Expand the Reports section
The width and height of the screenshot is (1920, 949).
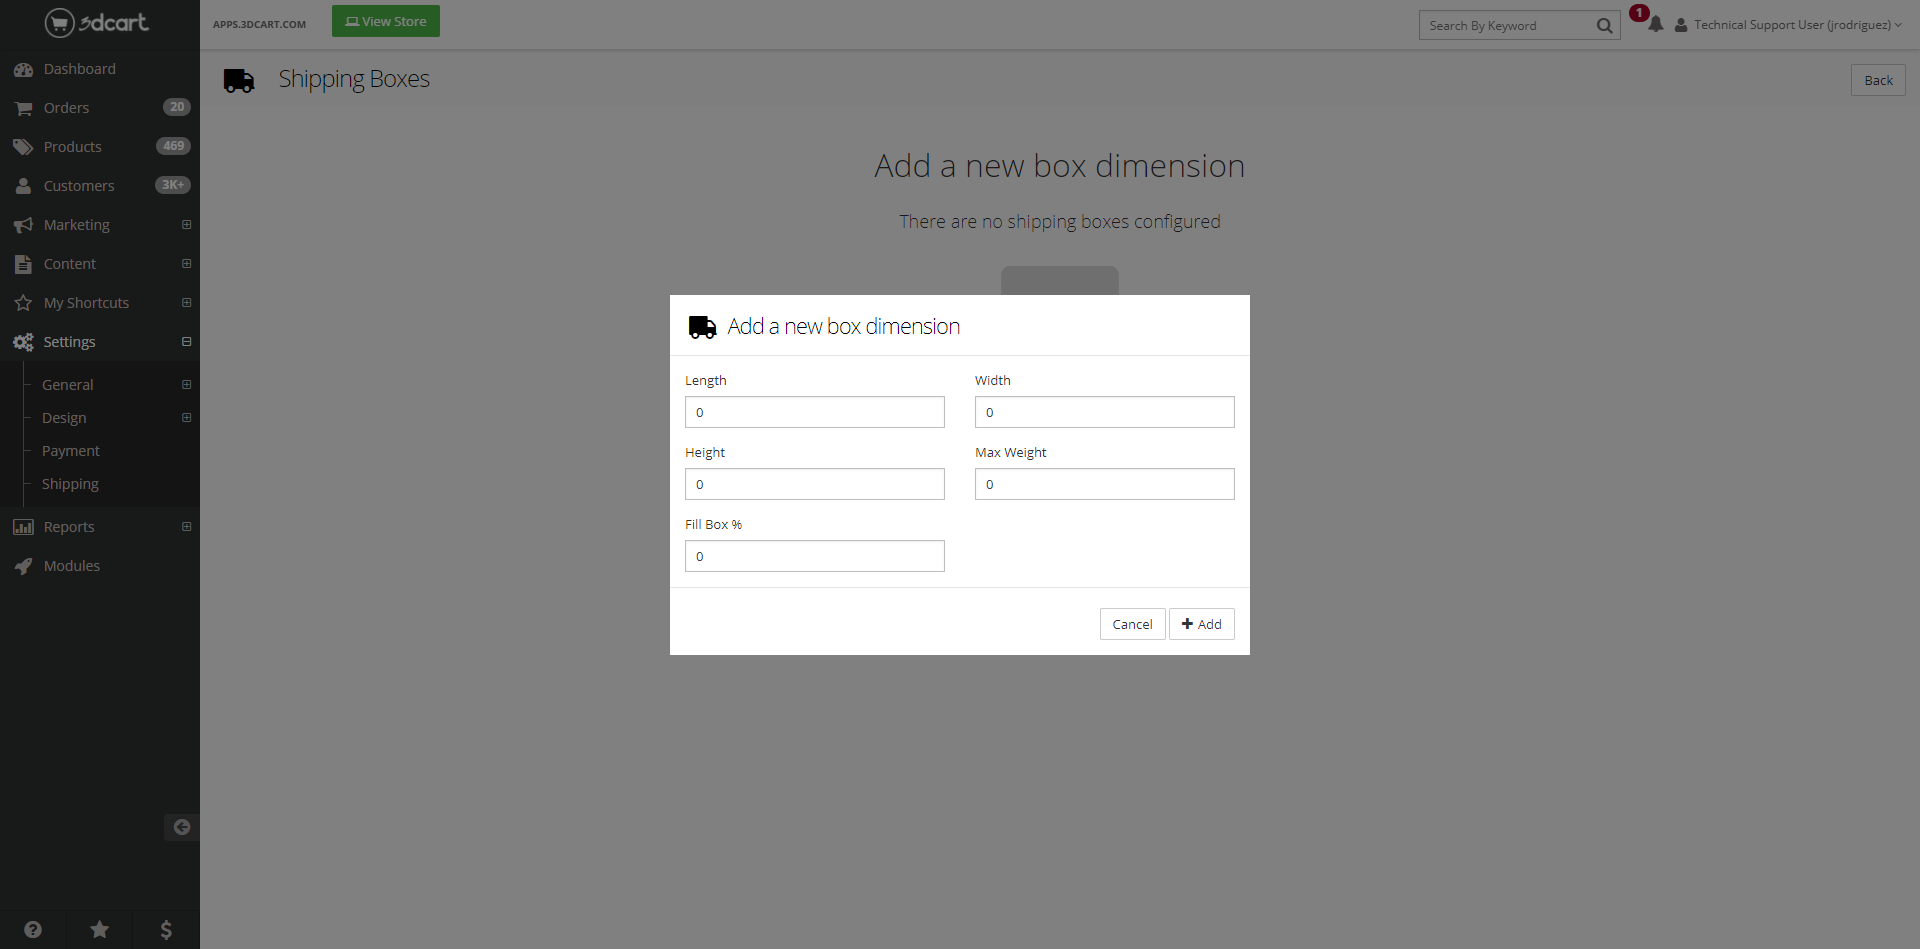tap(186, 527)
